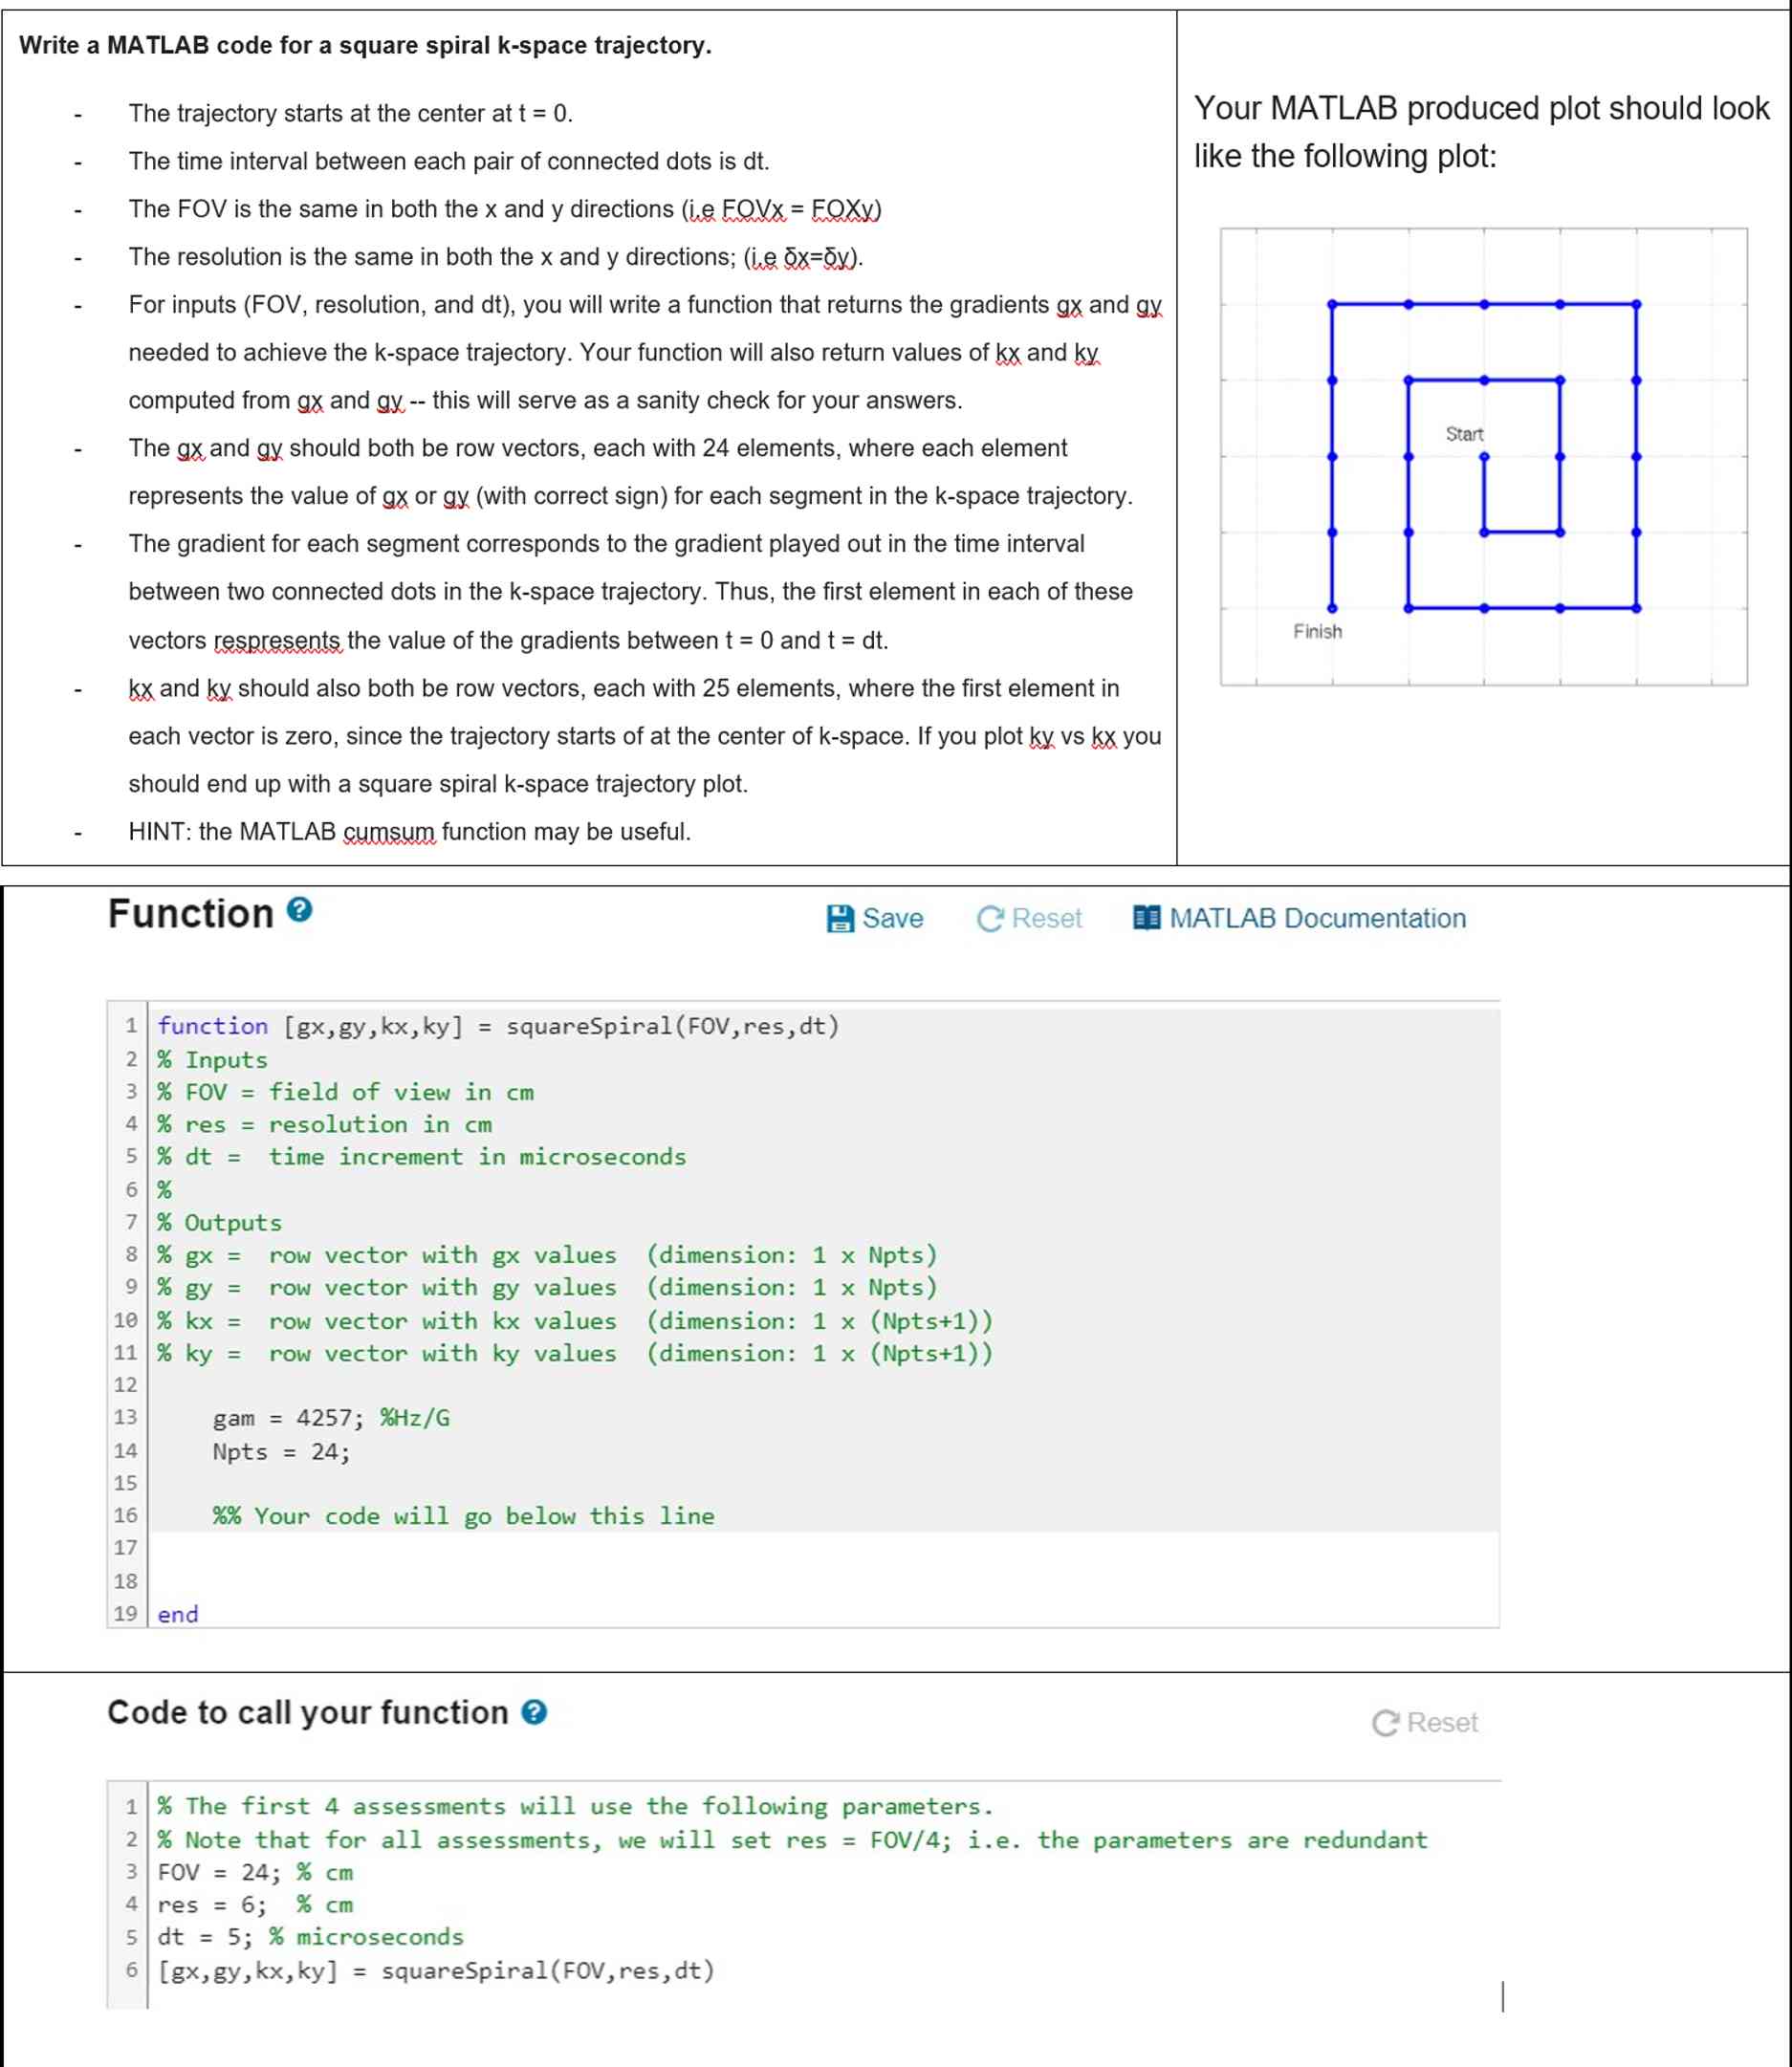The image size is (1792, 2067).
Task: Click the Npts = 24 statement
Action: click(x=280, y=1450)
